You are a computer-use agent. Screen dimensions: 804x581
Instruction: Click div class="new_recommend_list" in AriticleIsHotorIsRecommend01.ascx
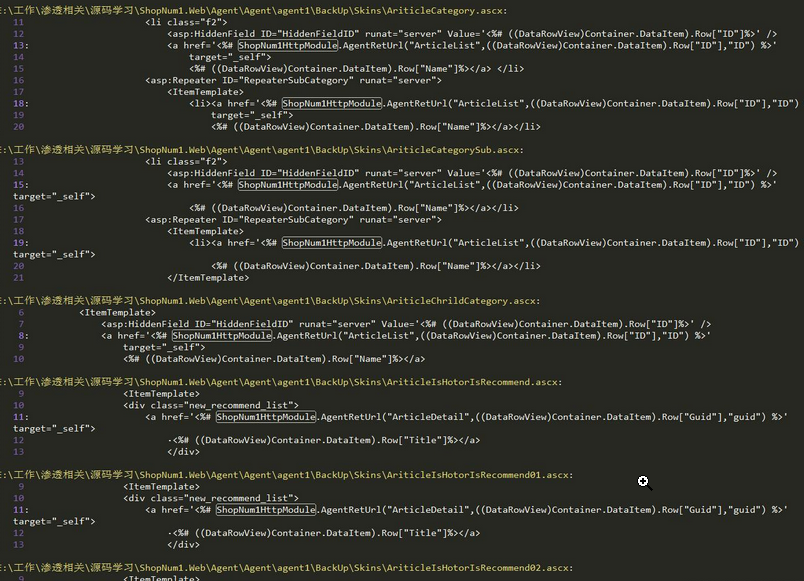click(x=211, y=498)
